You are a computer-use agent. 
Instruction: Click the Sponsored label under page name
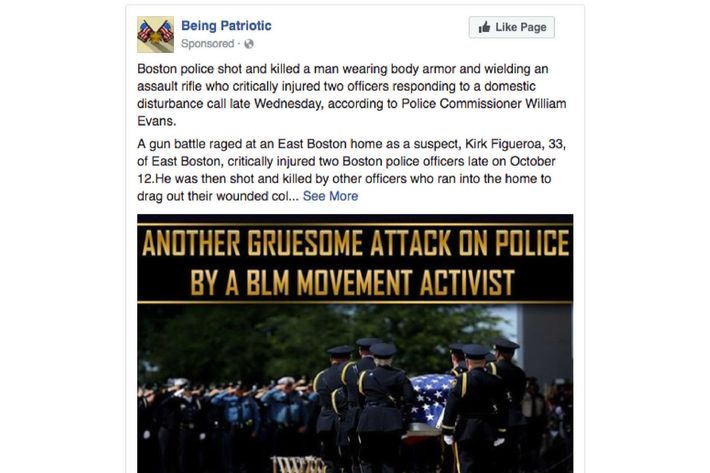coord(207,44)
